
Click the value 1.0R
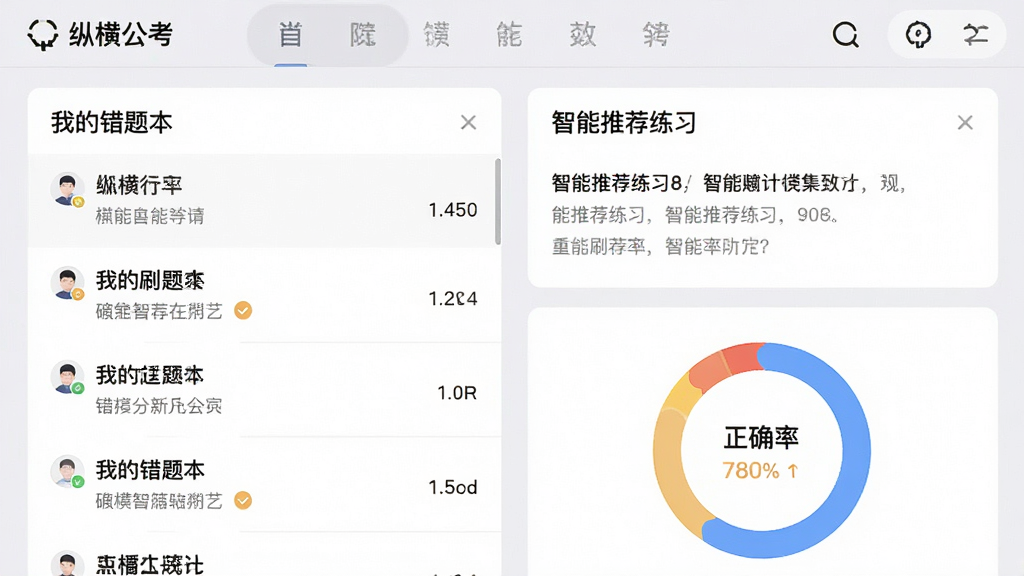[x=456, y=392]
